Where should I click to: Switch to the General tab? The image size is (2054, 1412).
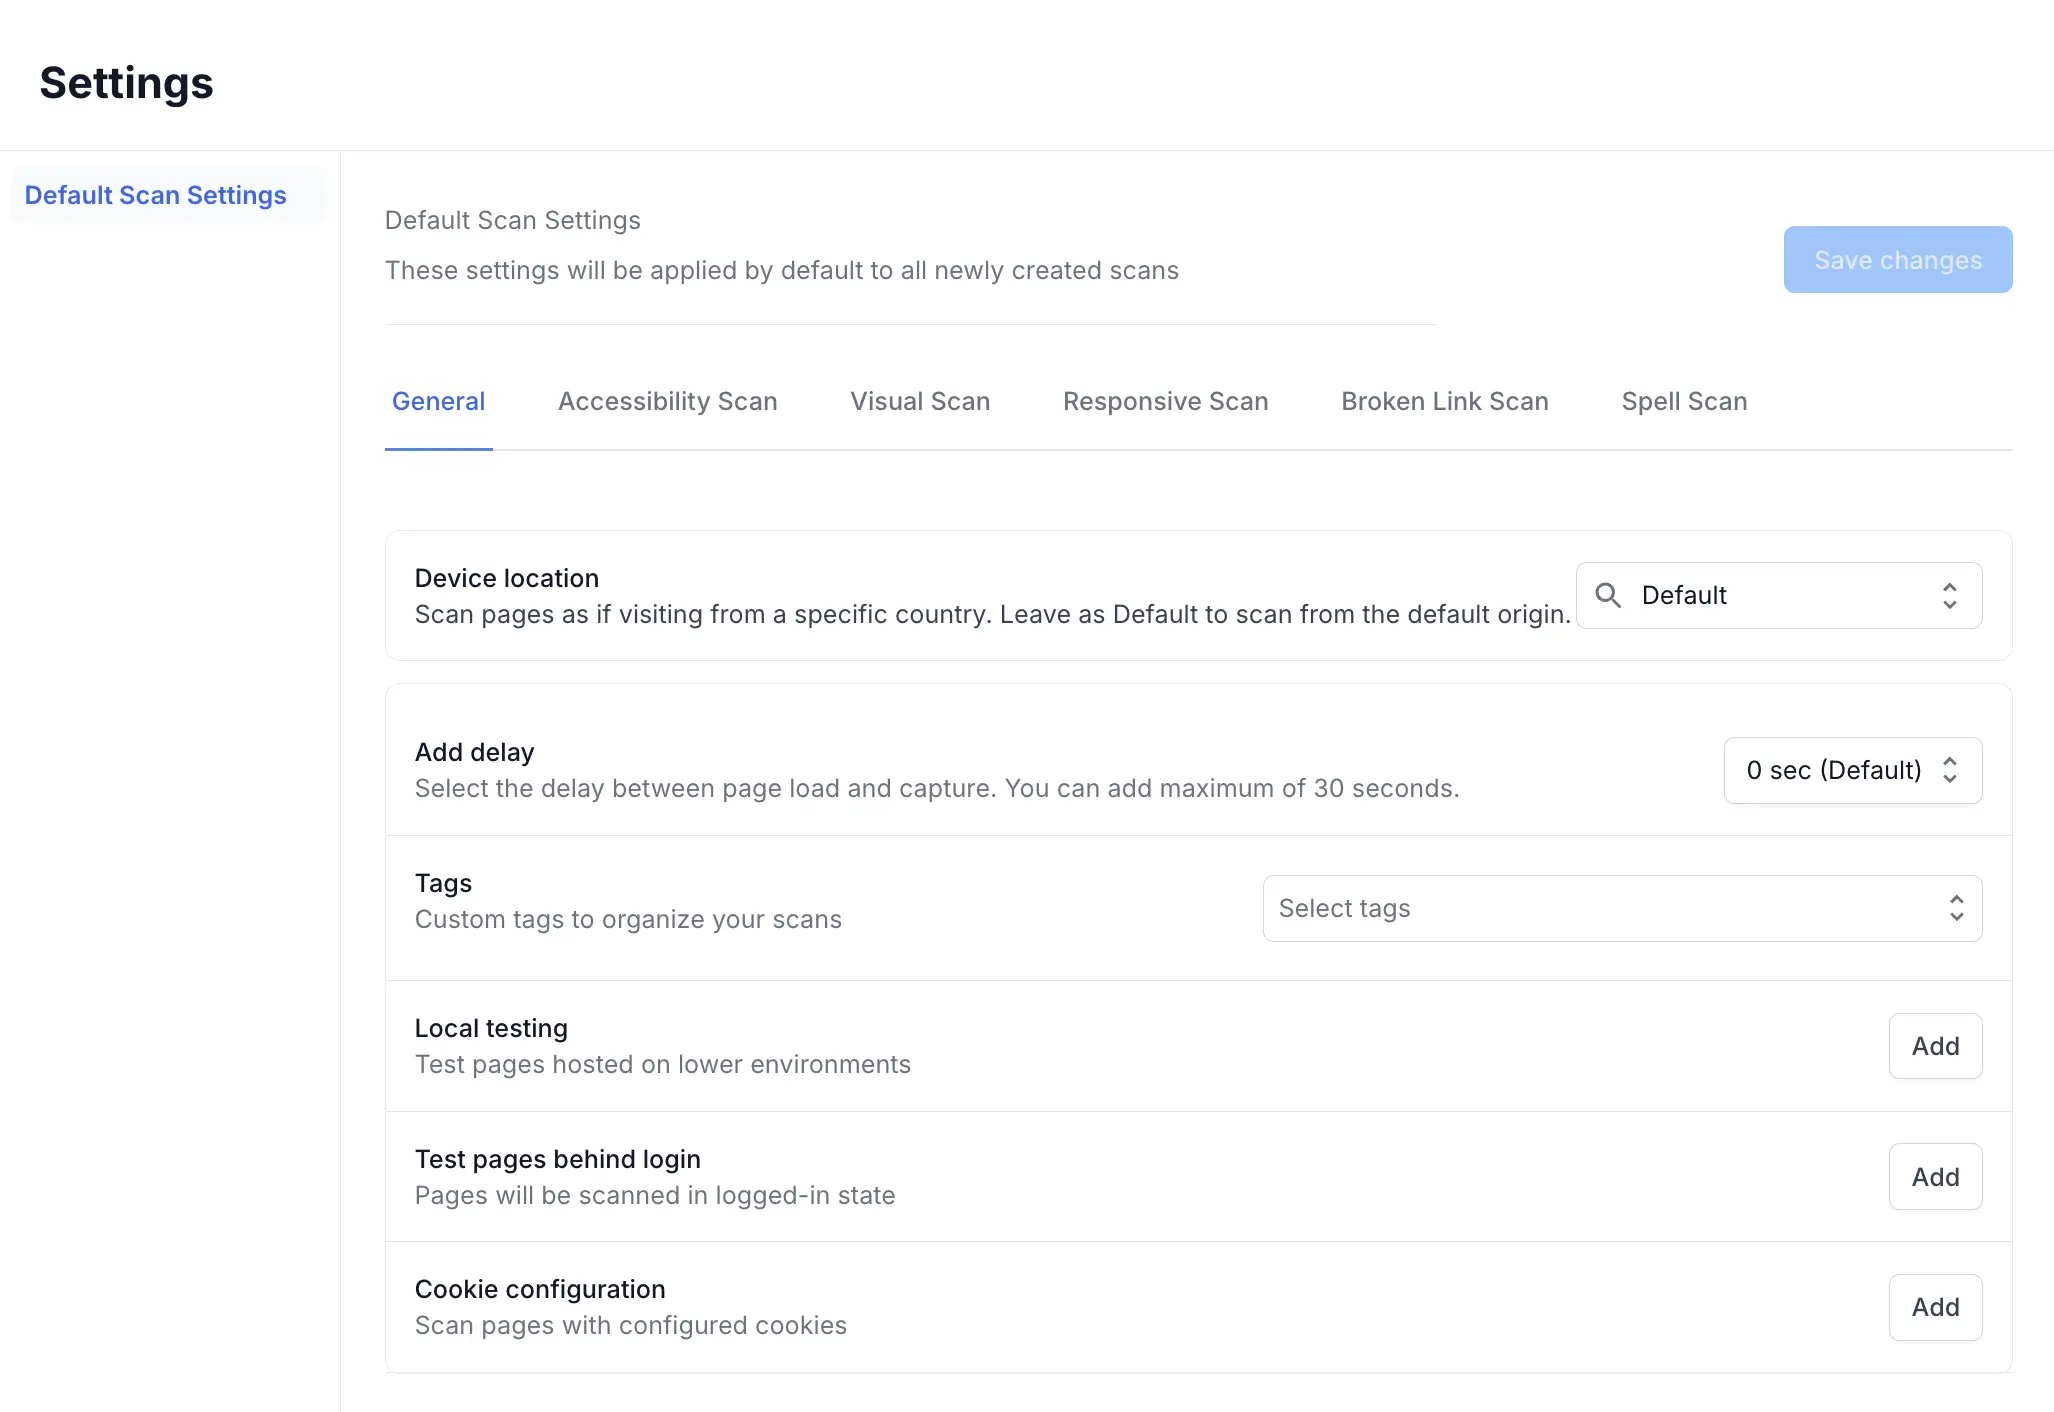[x=438, y=401]
